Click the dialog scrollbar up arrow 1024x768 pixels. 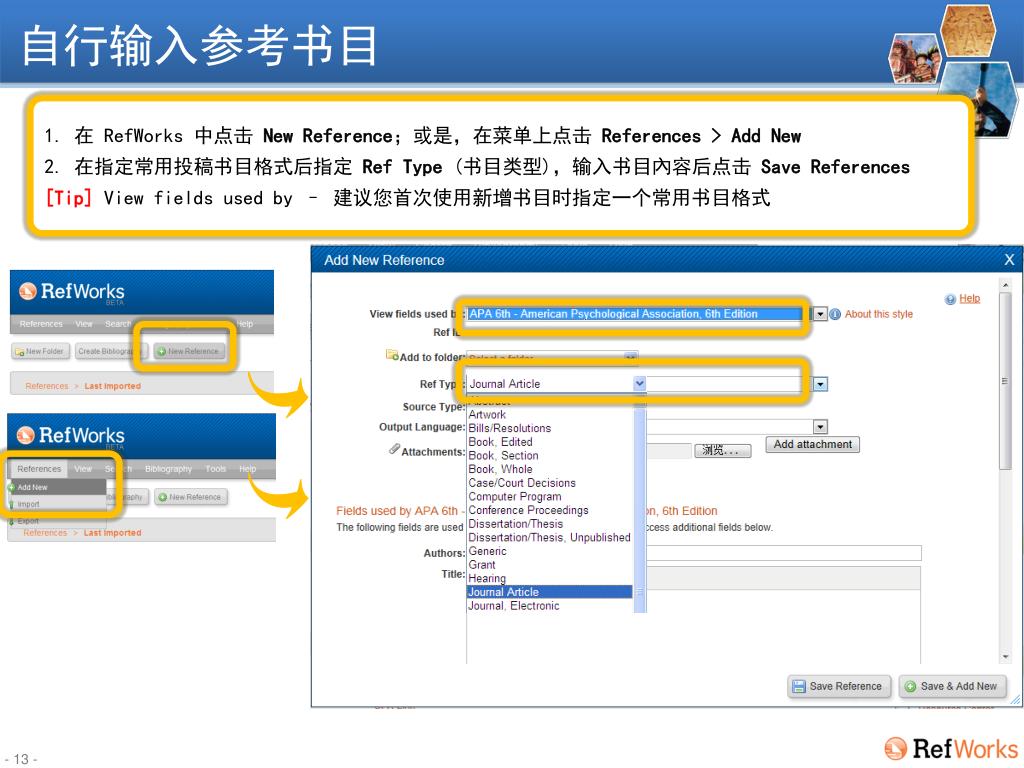(x=1005, y=285)
